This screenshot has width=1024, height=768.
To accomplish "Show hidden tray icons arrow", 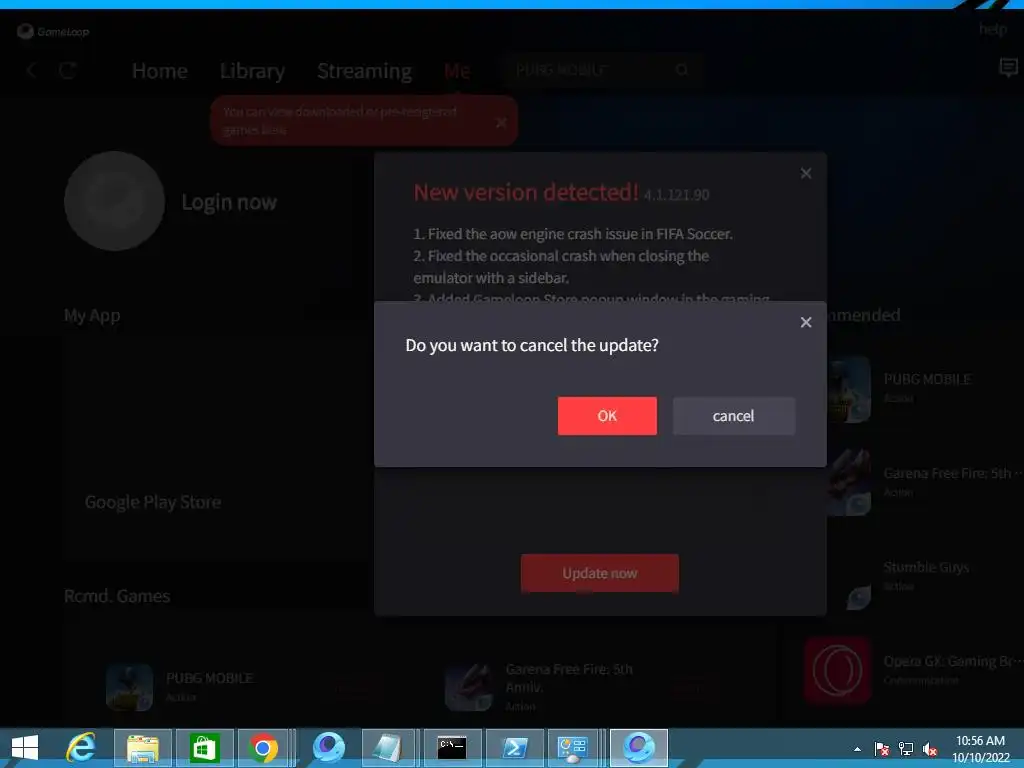I will [x=857, y=749].
